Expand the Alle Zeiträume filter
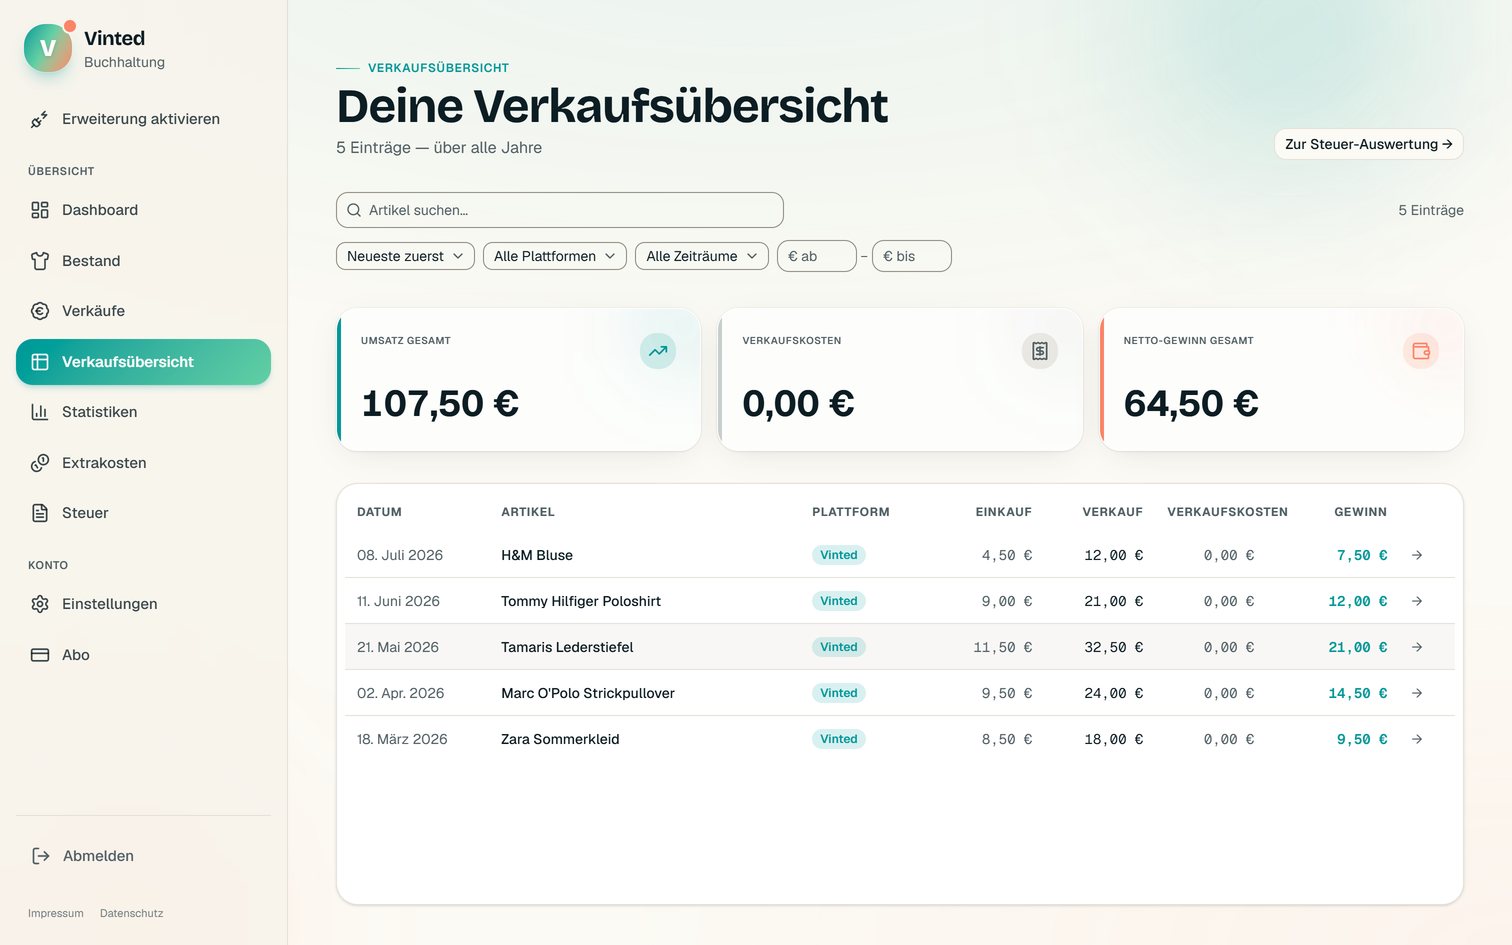The height and width of the screenshot is (945, 1512). point(702,256)
